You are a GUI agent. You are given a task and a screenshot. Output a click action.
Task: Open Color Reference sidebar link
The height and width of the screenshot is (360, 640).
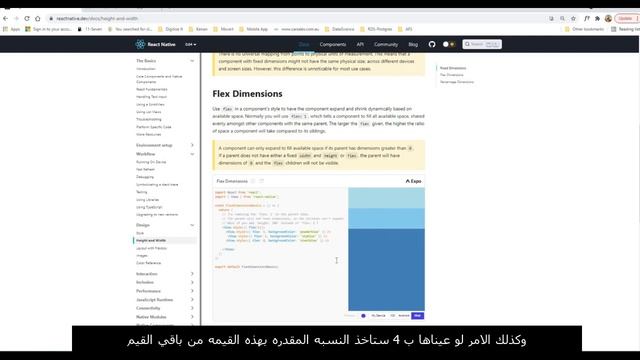[x=149, y=263]
